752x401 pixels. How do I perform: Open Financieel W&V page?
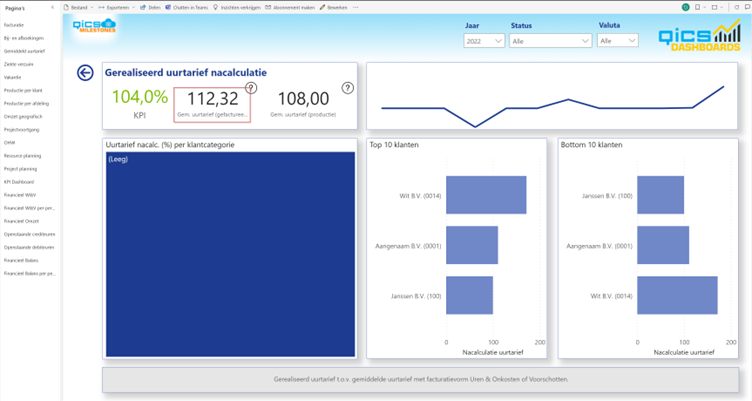click(x=20, y=195)
